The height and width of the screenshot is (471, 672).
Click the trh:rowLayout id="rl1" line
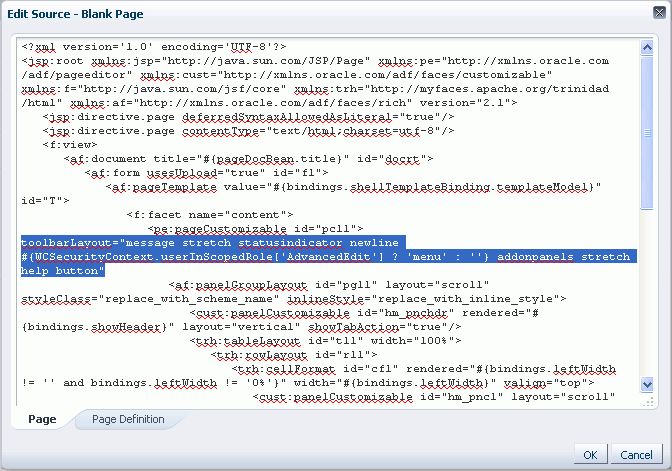pyautogui.click(x=294, y=355)
